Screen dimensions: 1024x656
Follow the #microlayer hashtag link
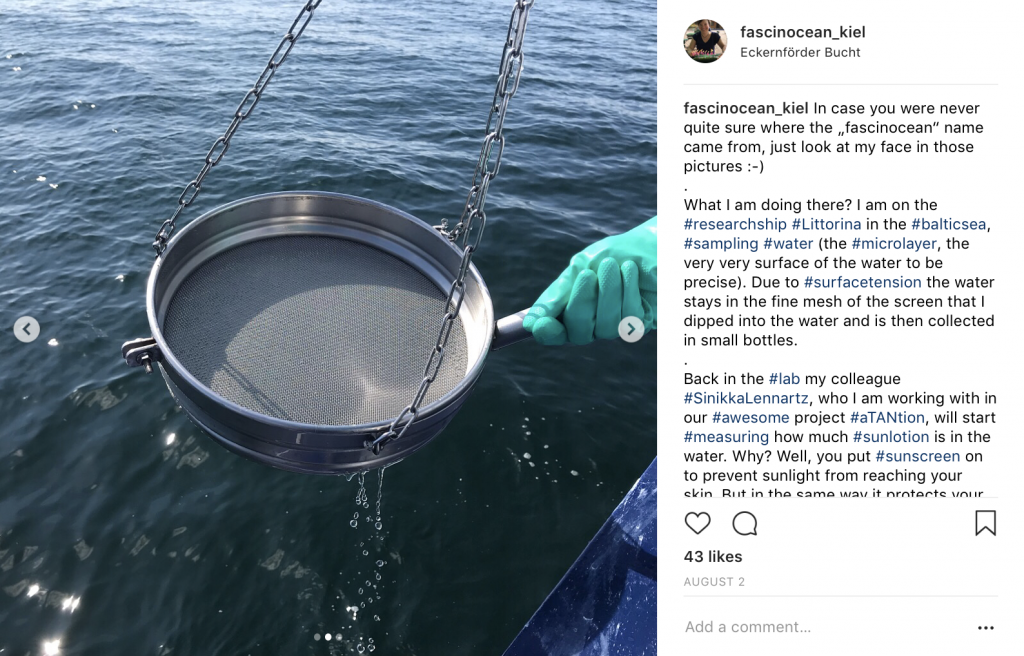(894, 244)
